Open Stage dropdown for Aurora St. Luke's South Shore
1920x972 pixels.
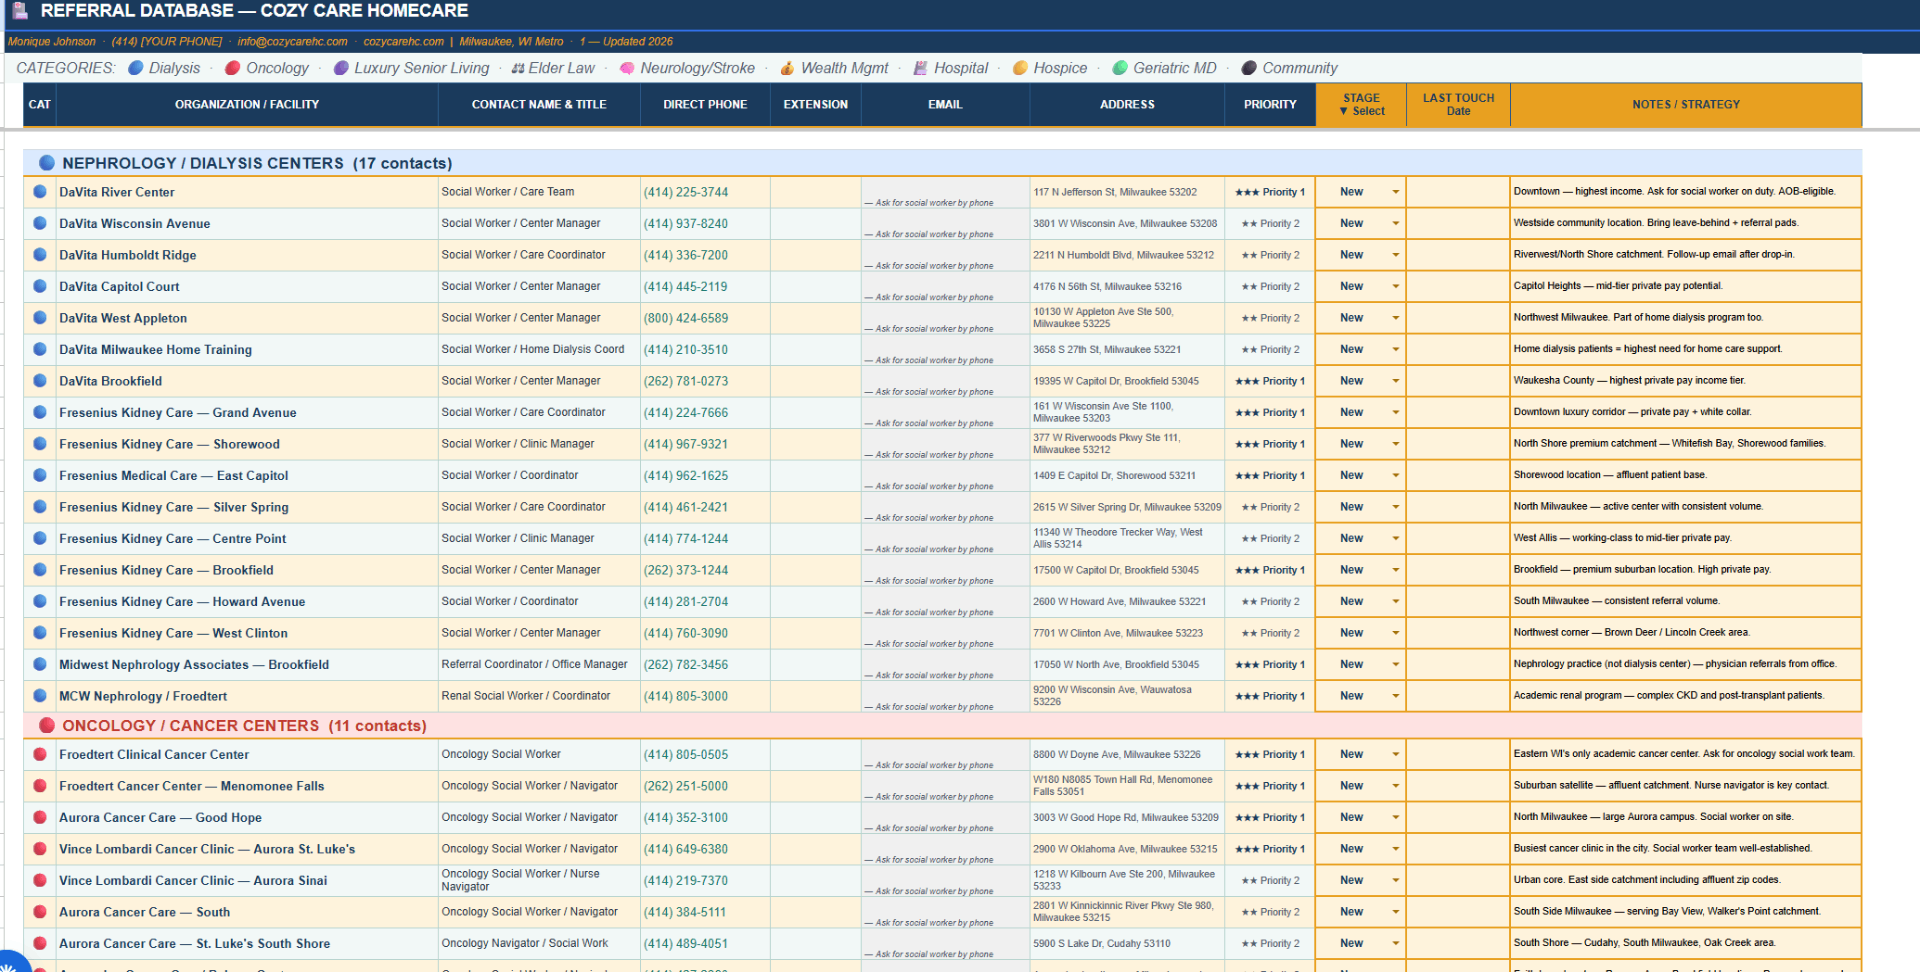pyautogui.click(x=1396, y=943)
